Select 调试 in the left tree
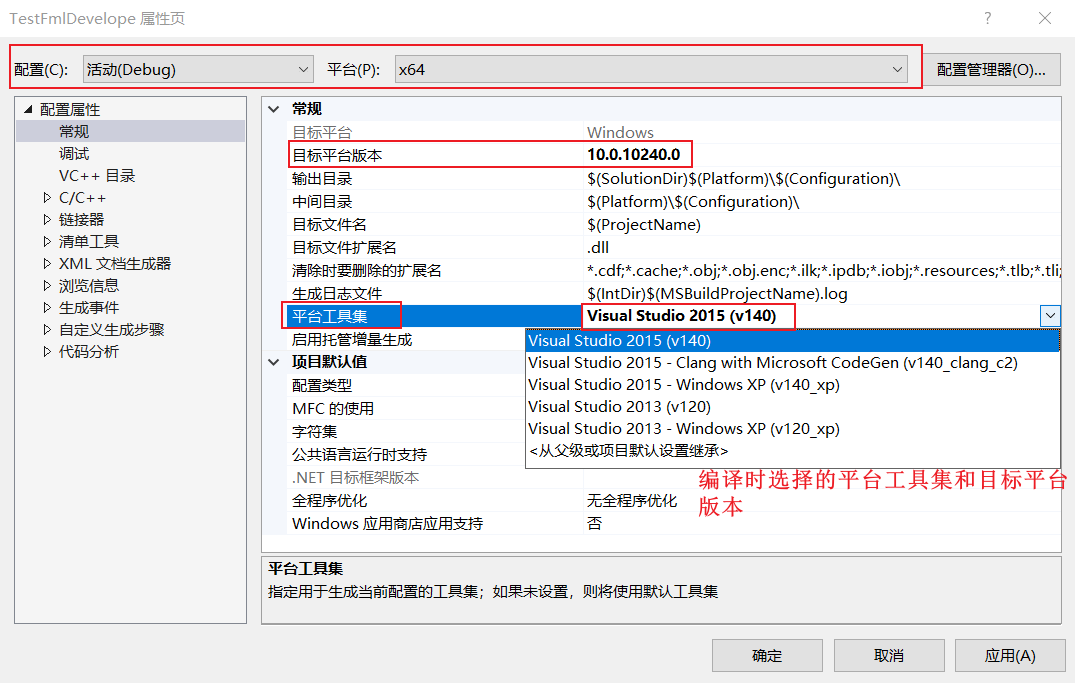This screenshot has width=1075, height=683. [x=74, y=154]
